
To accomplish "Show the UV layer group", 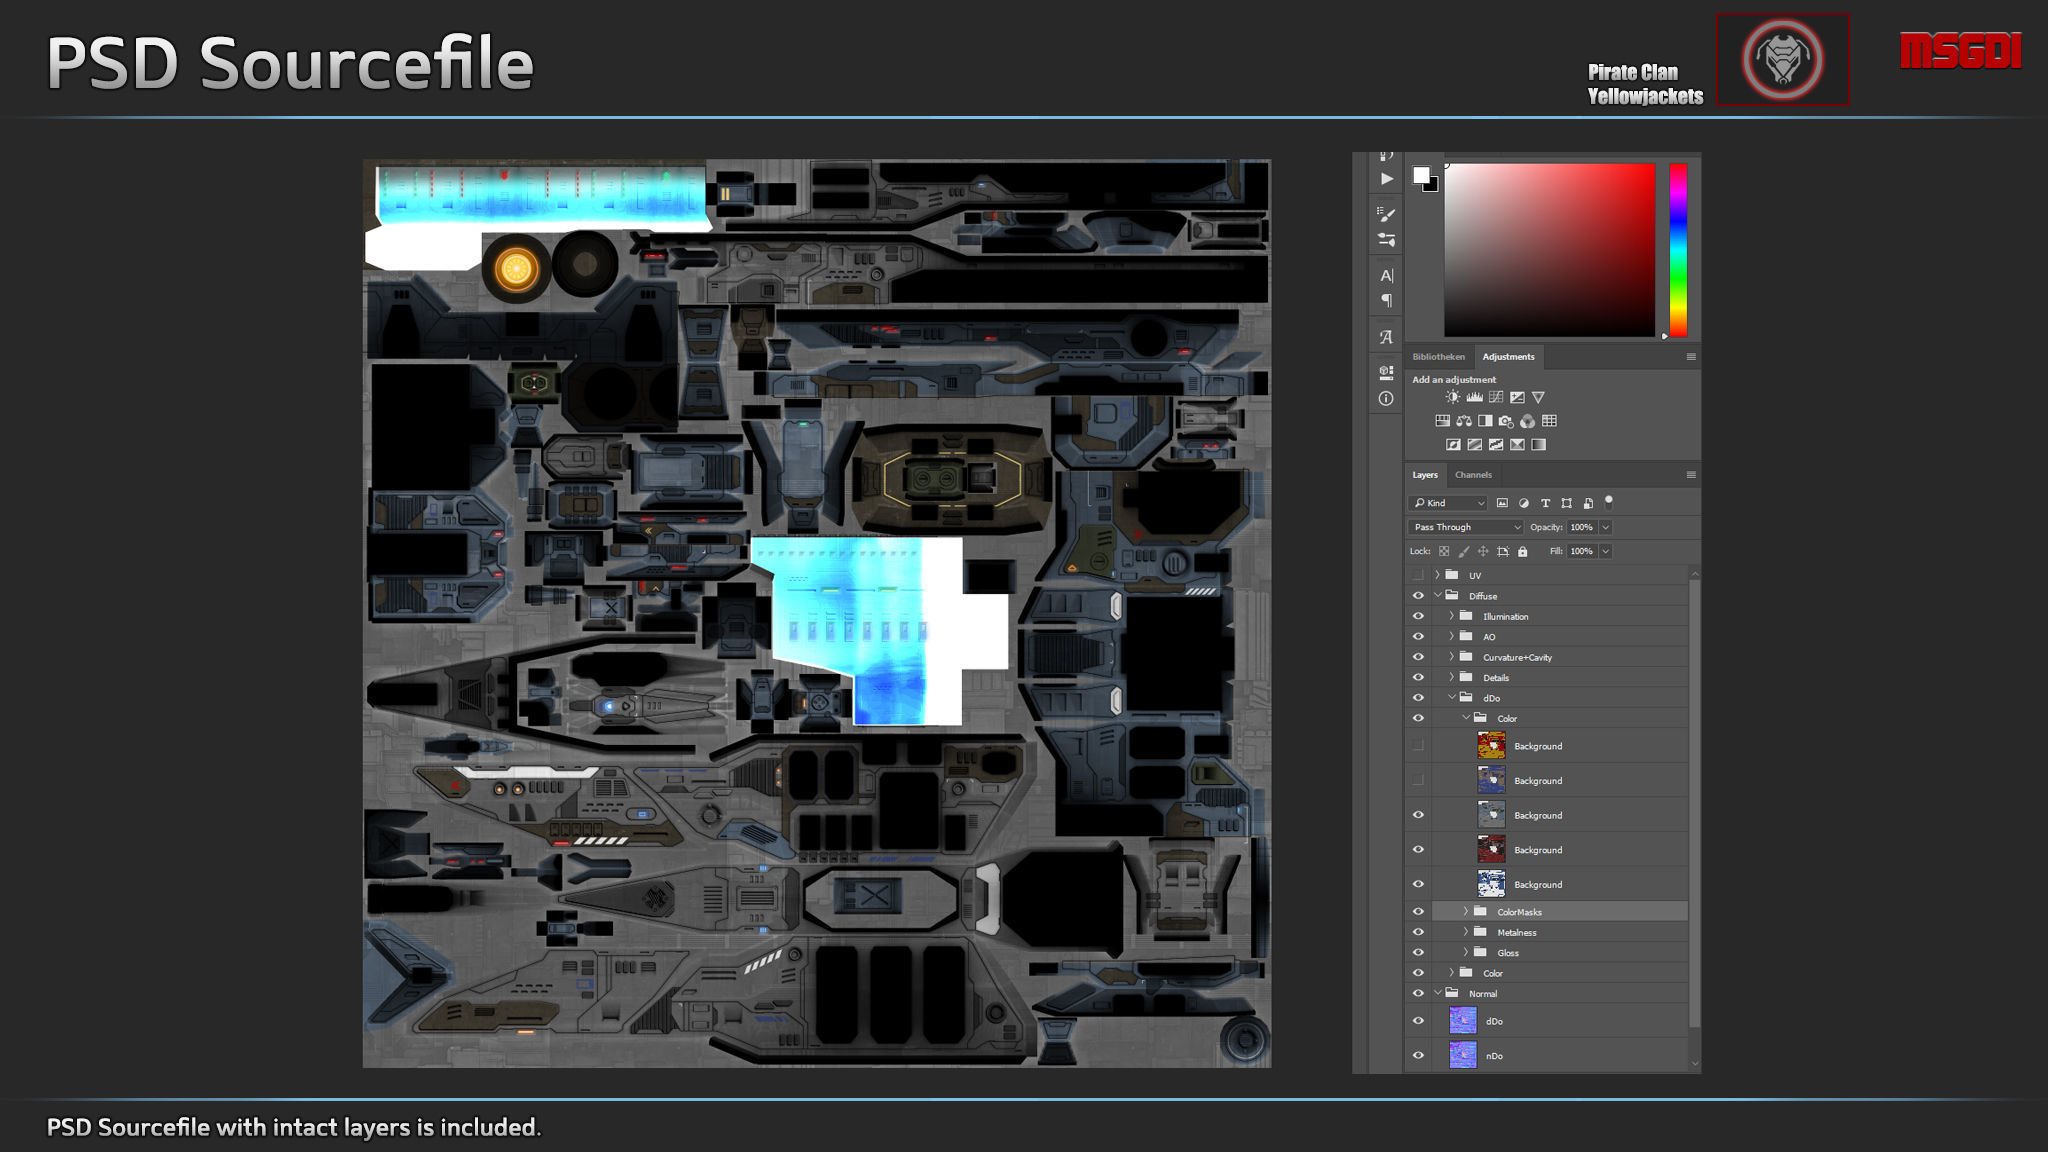I will pyautogui.click(x=1417, y=575).
